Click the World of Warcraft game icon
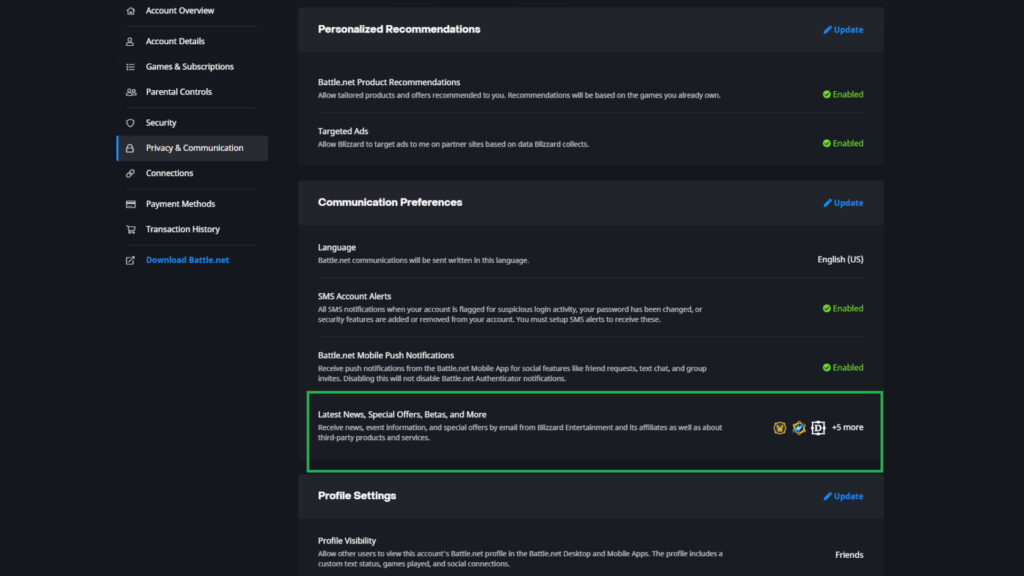This screenshot has width=1024, height=576. [781, 427]
